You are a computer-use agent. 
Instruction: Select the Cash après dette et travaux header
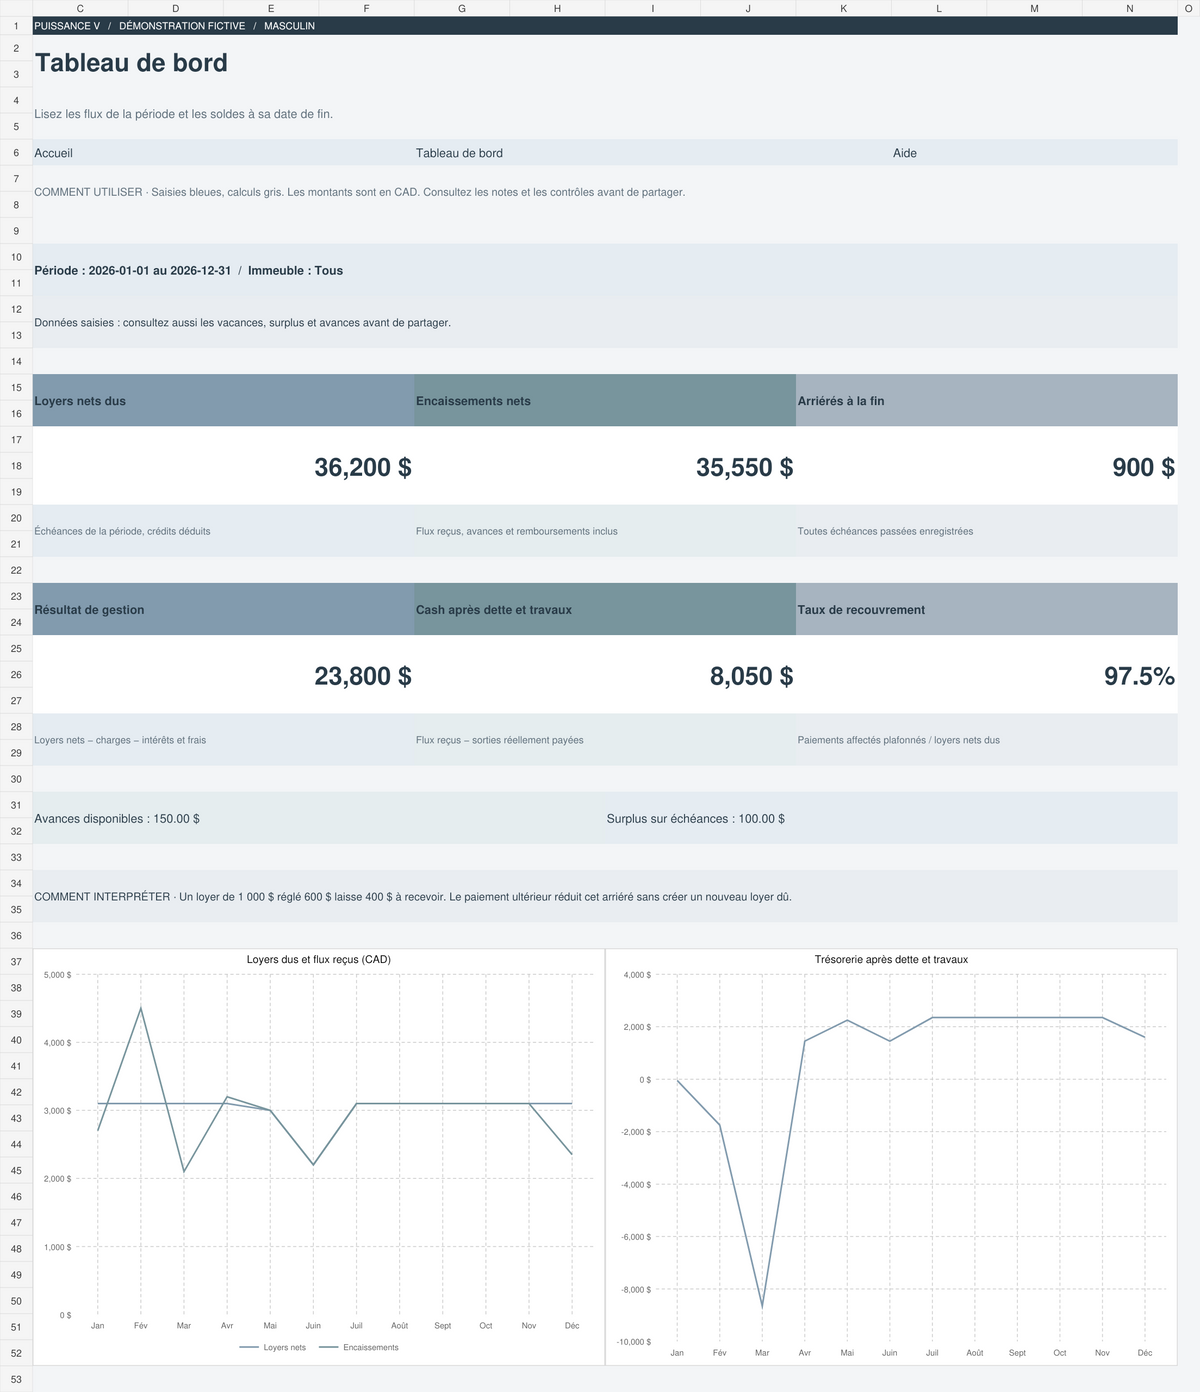[605, 610]
